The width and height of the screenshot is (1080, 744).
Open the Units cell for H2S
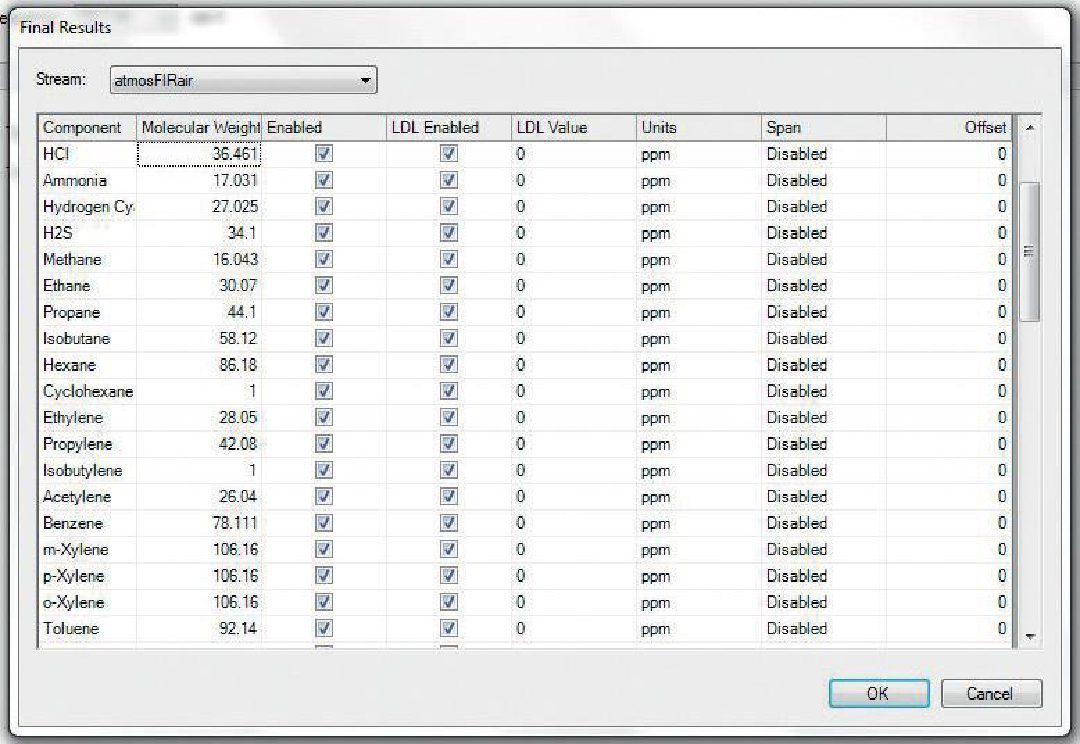pyautogui.click(x=696, y=233)
